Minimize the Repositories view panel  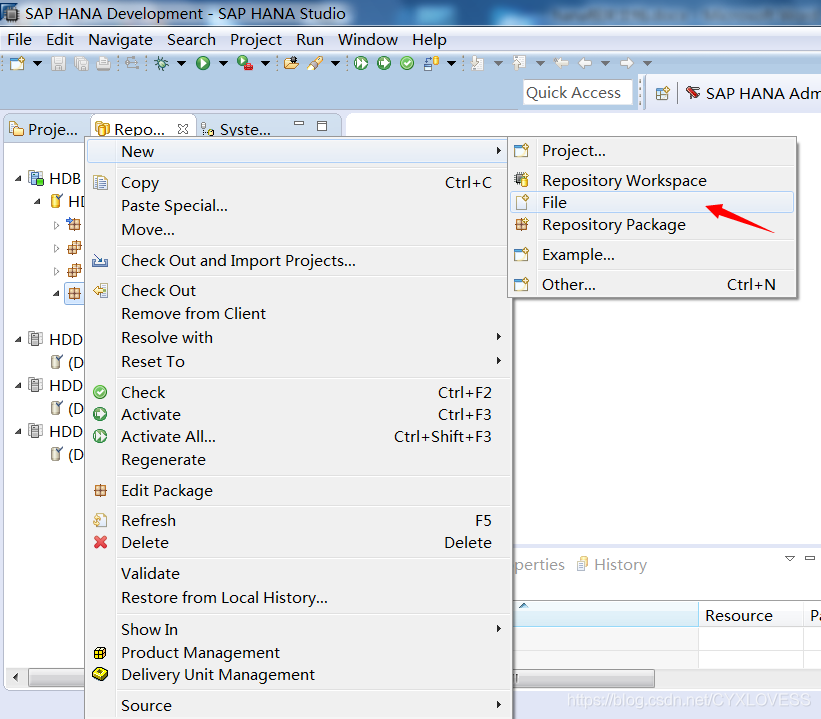click(x=299, y=125)
